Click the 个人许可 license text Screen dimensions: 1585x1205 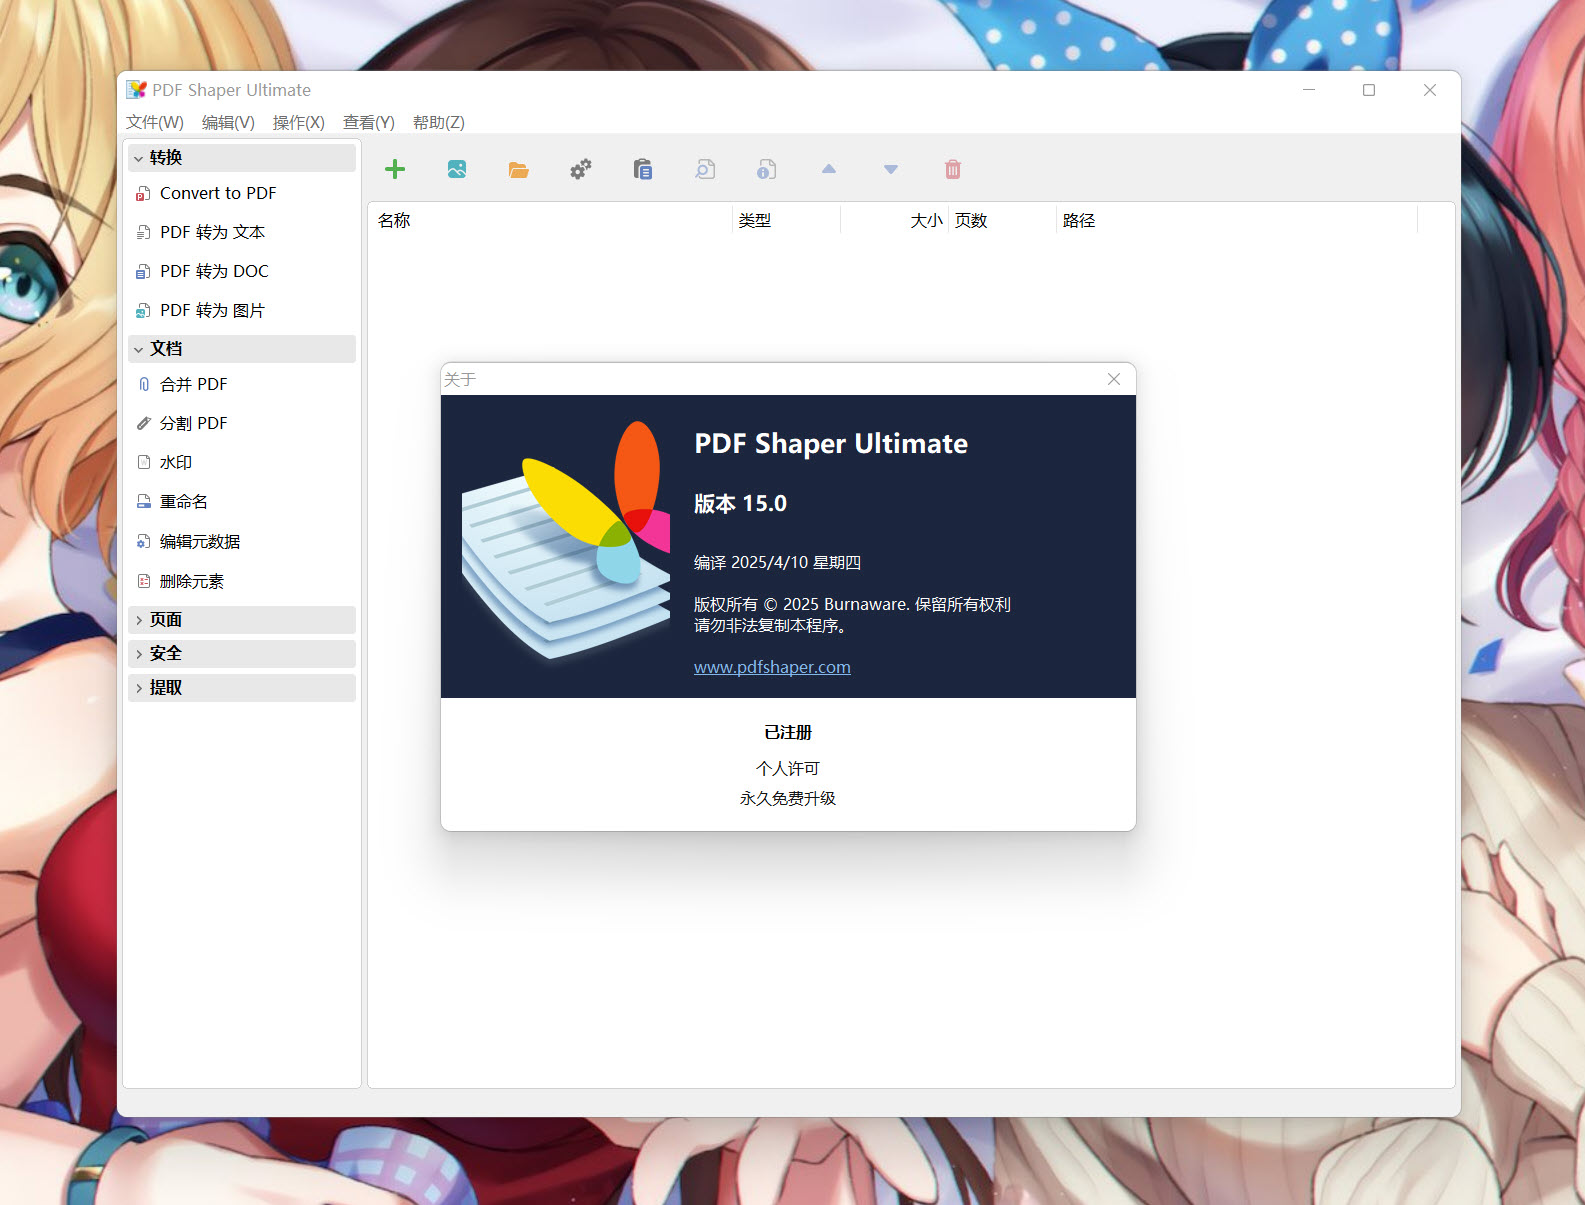tap(788, 768)
